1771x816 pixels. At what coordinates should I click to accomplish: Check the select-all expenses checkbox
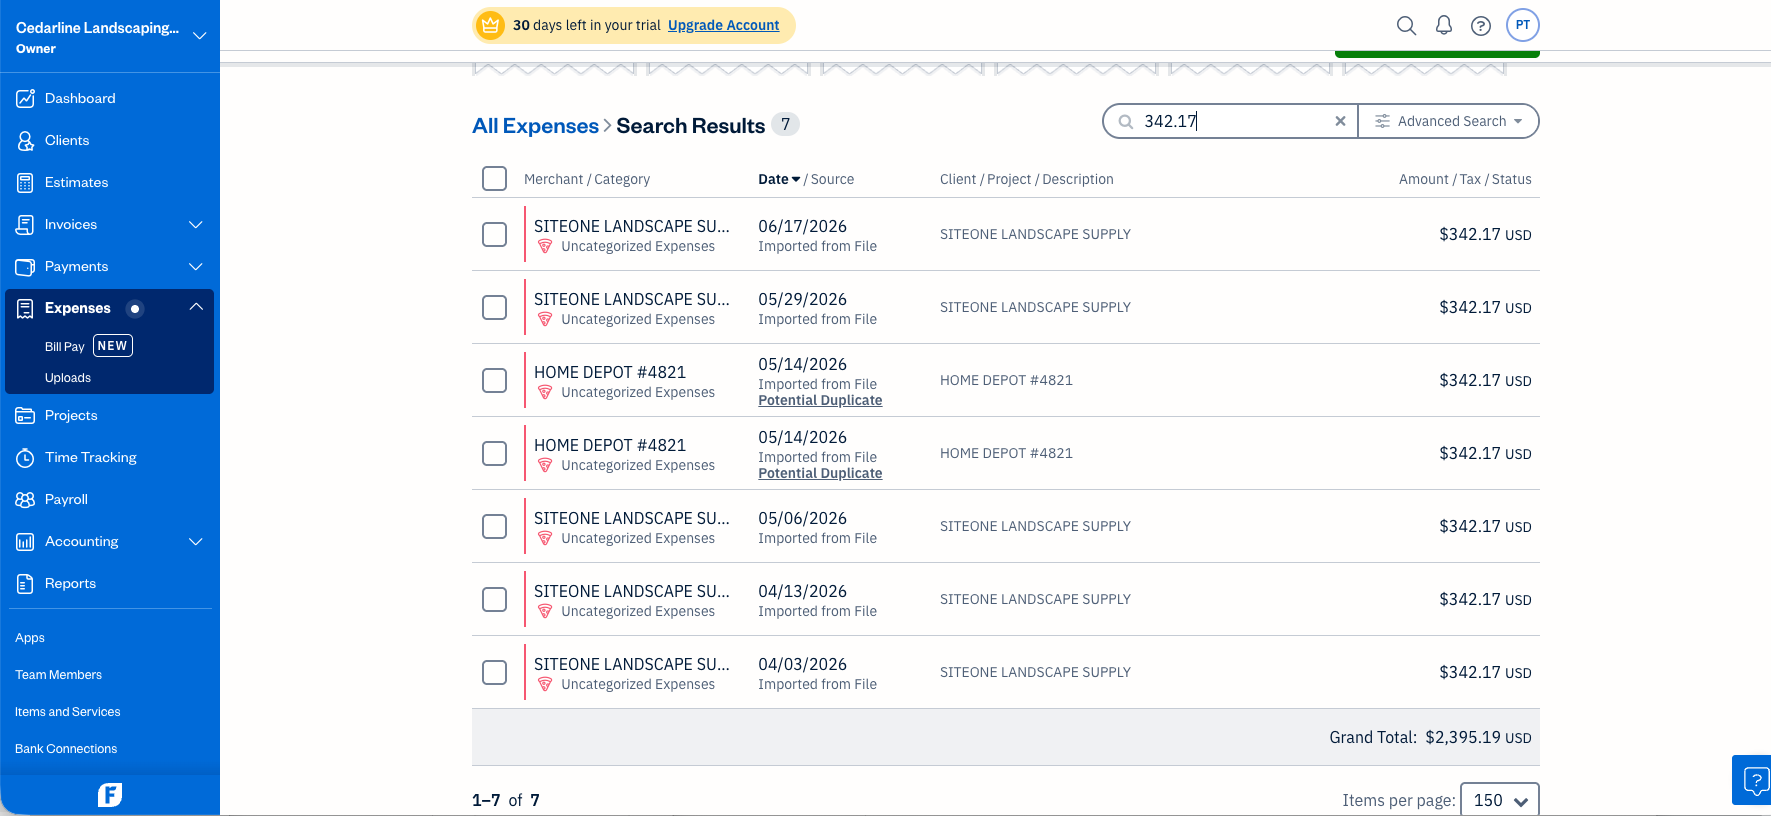pos(494,178)
